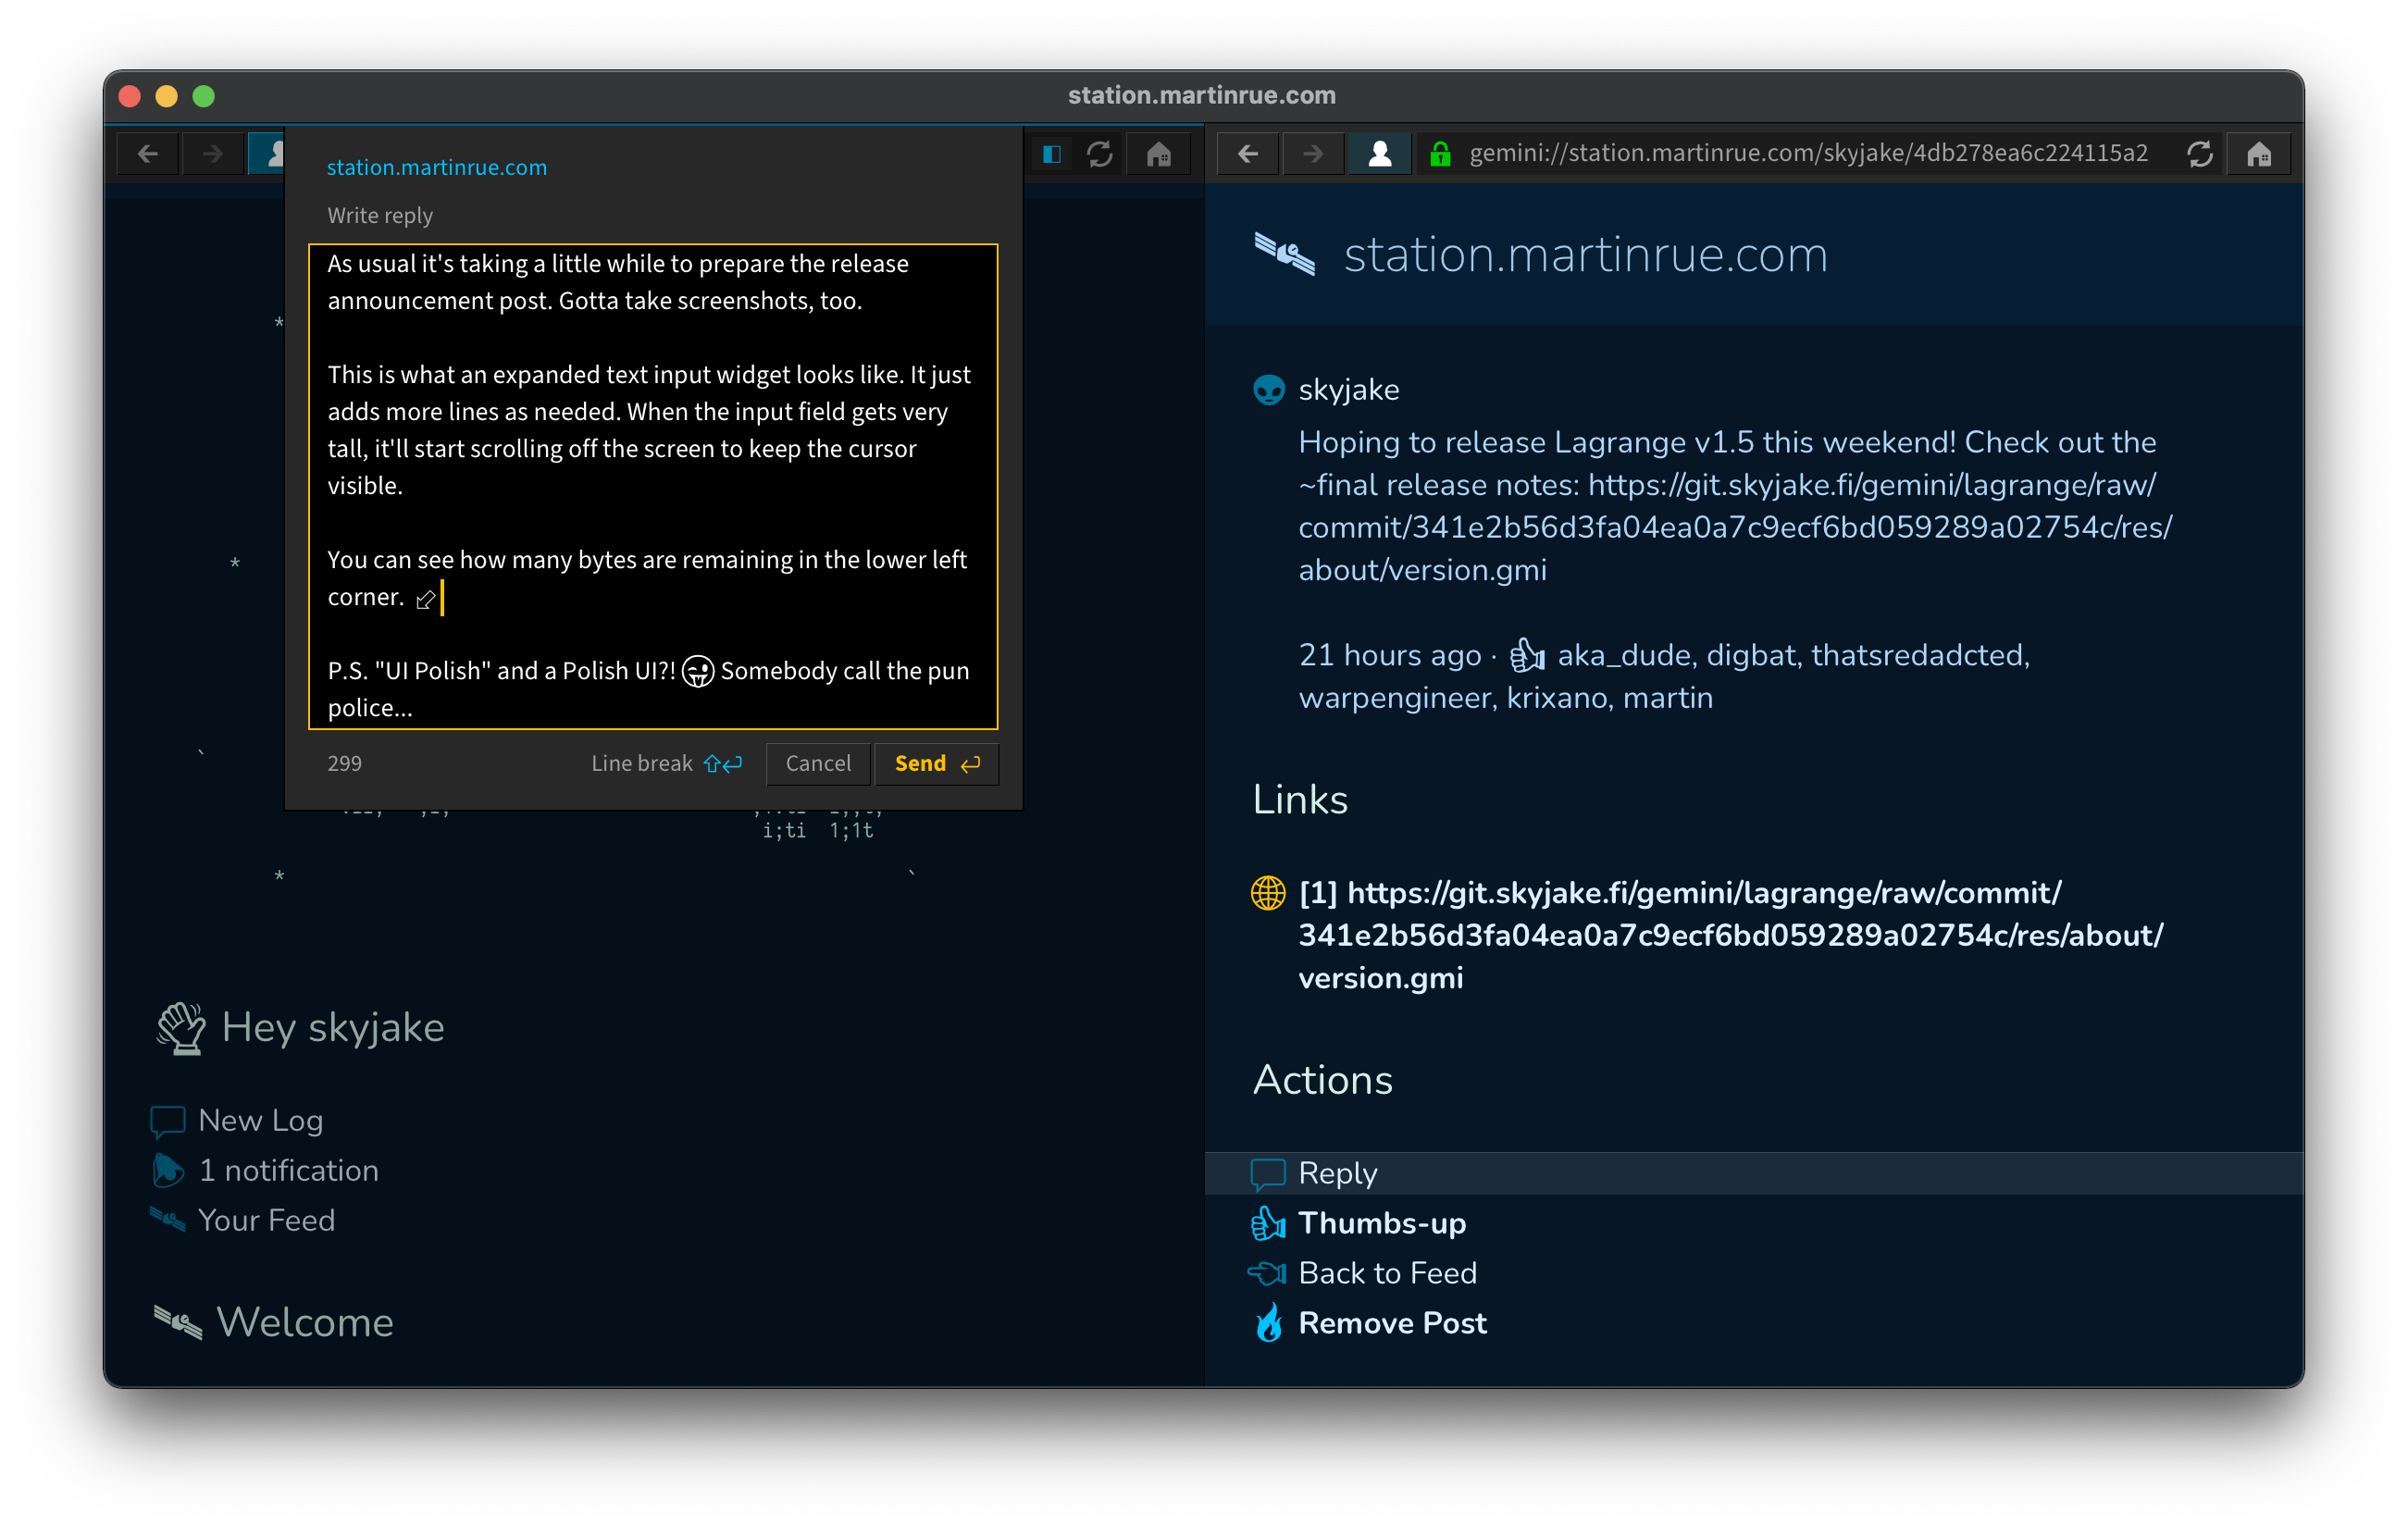Click the thumbs-up icon beside liker names
The image size is (2408, 1525).
point(1526,655)
